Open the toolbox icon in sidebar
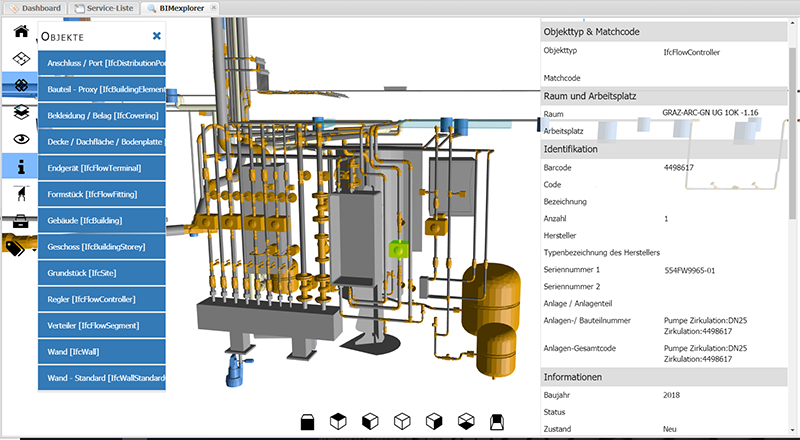This screenshot has width=800, height=440. point(21,221)
